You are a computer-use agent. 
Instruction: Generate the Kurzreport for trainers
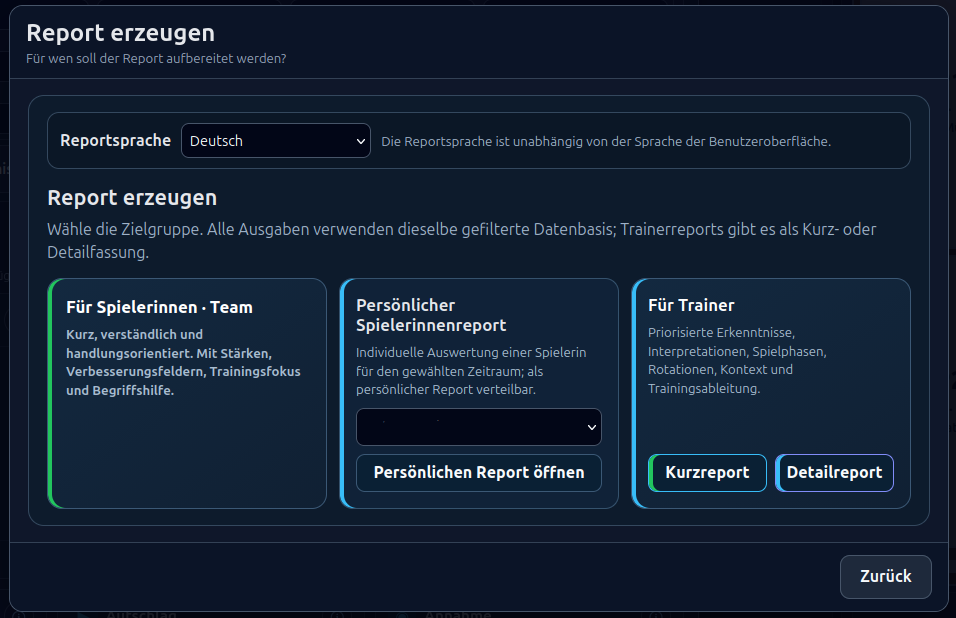click(707, 472)
